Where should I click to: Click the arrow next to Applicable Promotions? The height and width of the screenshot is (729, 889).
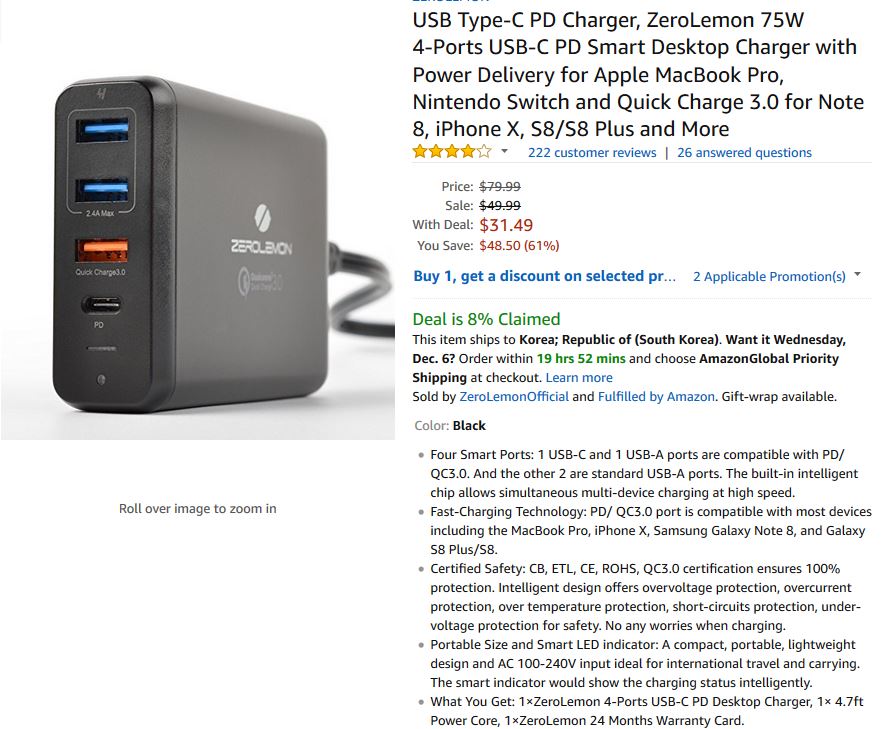[x=857, y=274]
